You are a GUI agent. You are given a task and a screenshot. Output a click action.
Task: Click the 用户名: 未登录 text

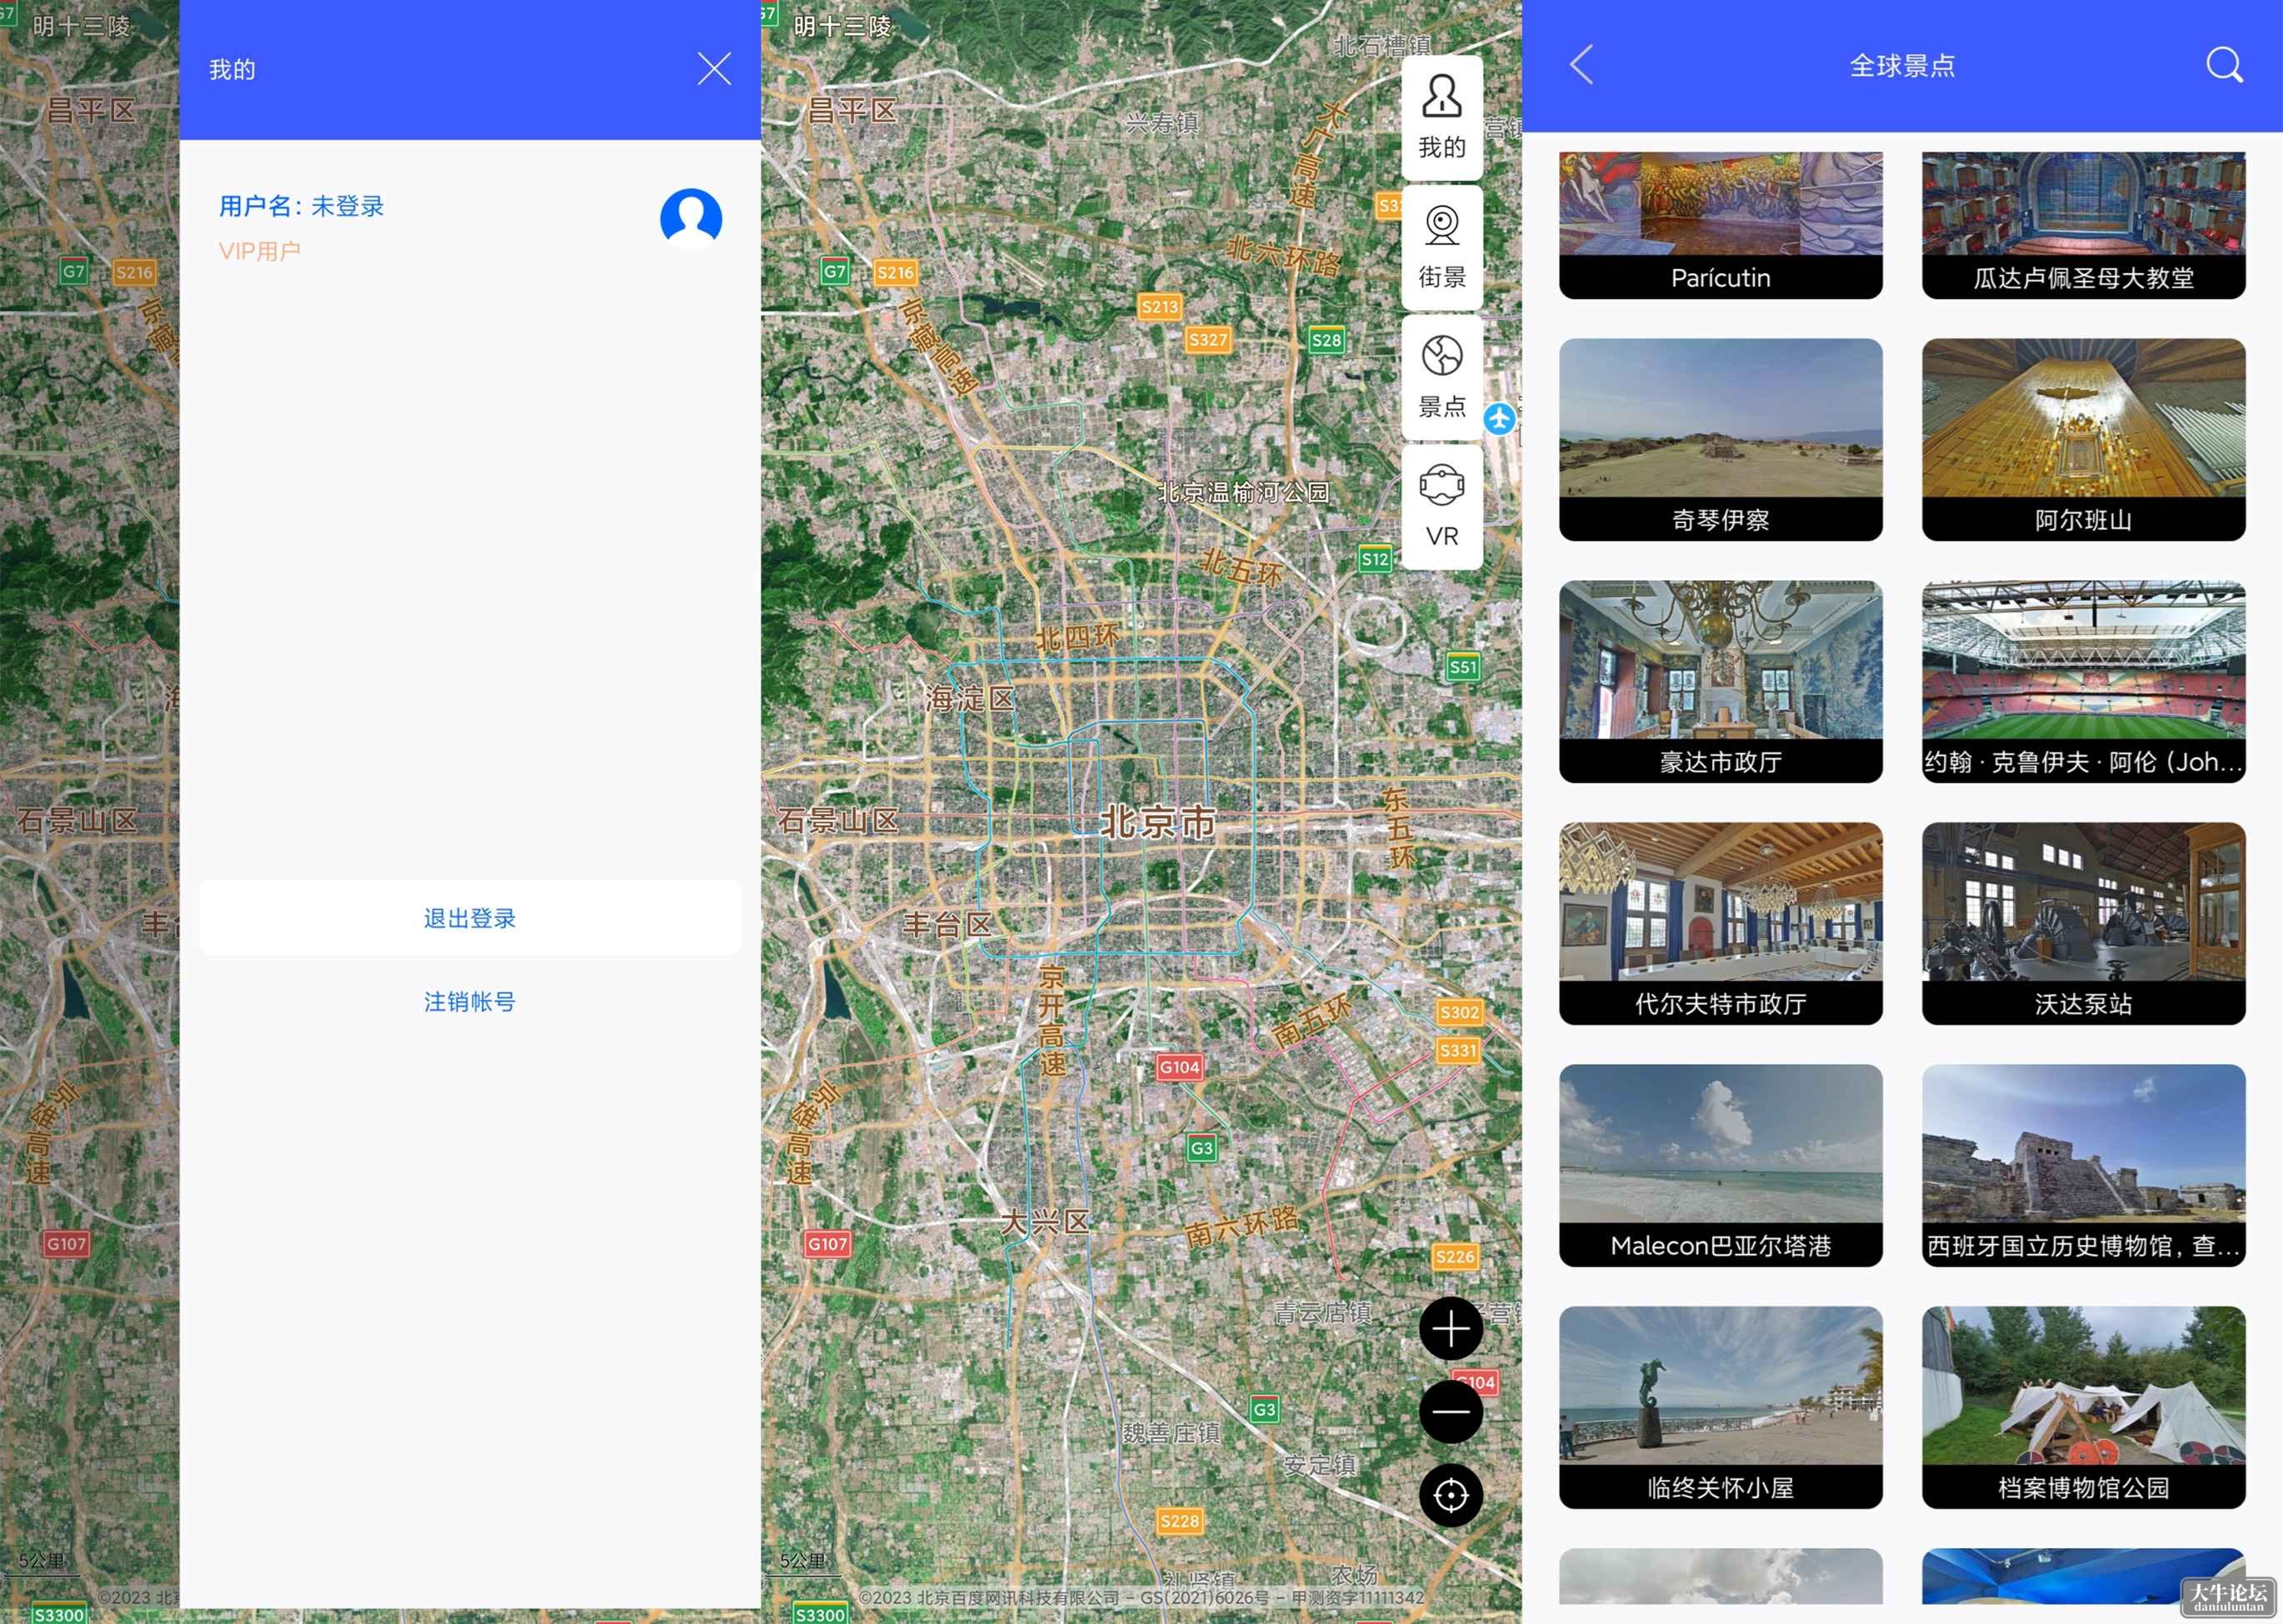click(x=302, y=206)
